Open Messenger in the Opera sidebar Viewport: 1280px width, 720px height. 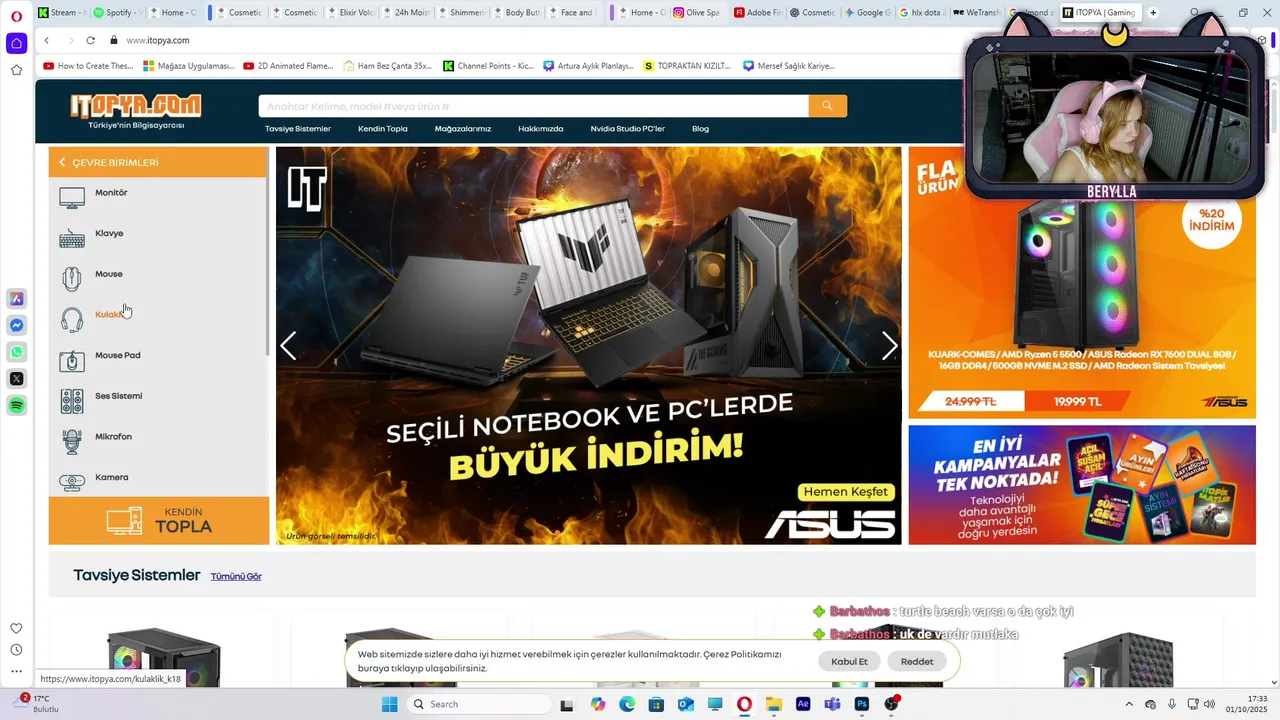[16, 326]
